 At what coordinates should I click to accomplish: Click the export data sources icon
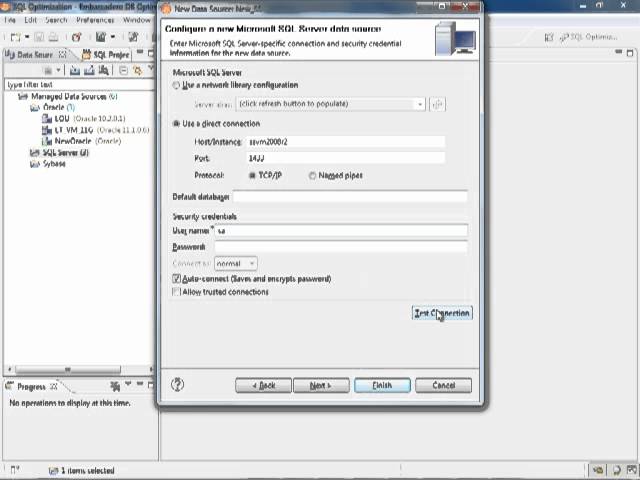tap(89, 70)
